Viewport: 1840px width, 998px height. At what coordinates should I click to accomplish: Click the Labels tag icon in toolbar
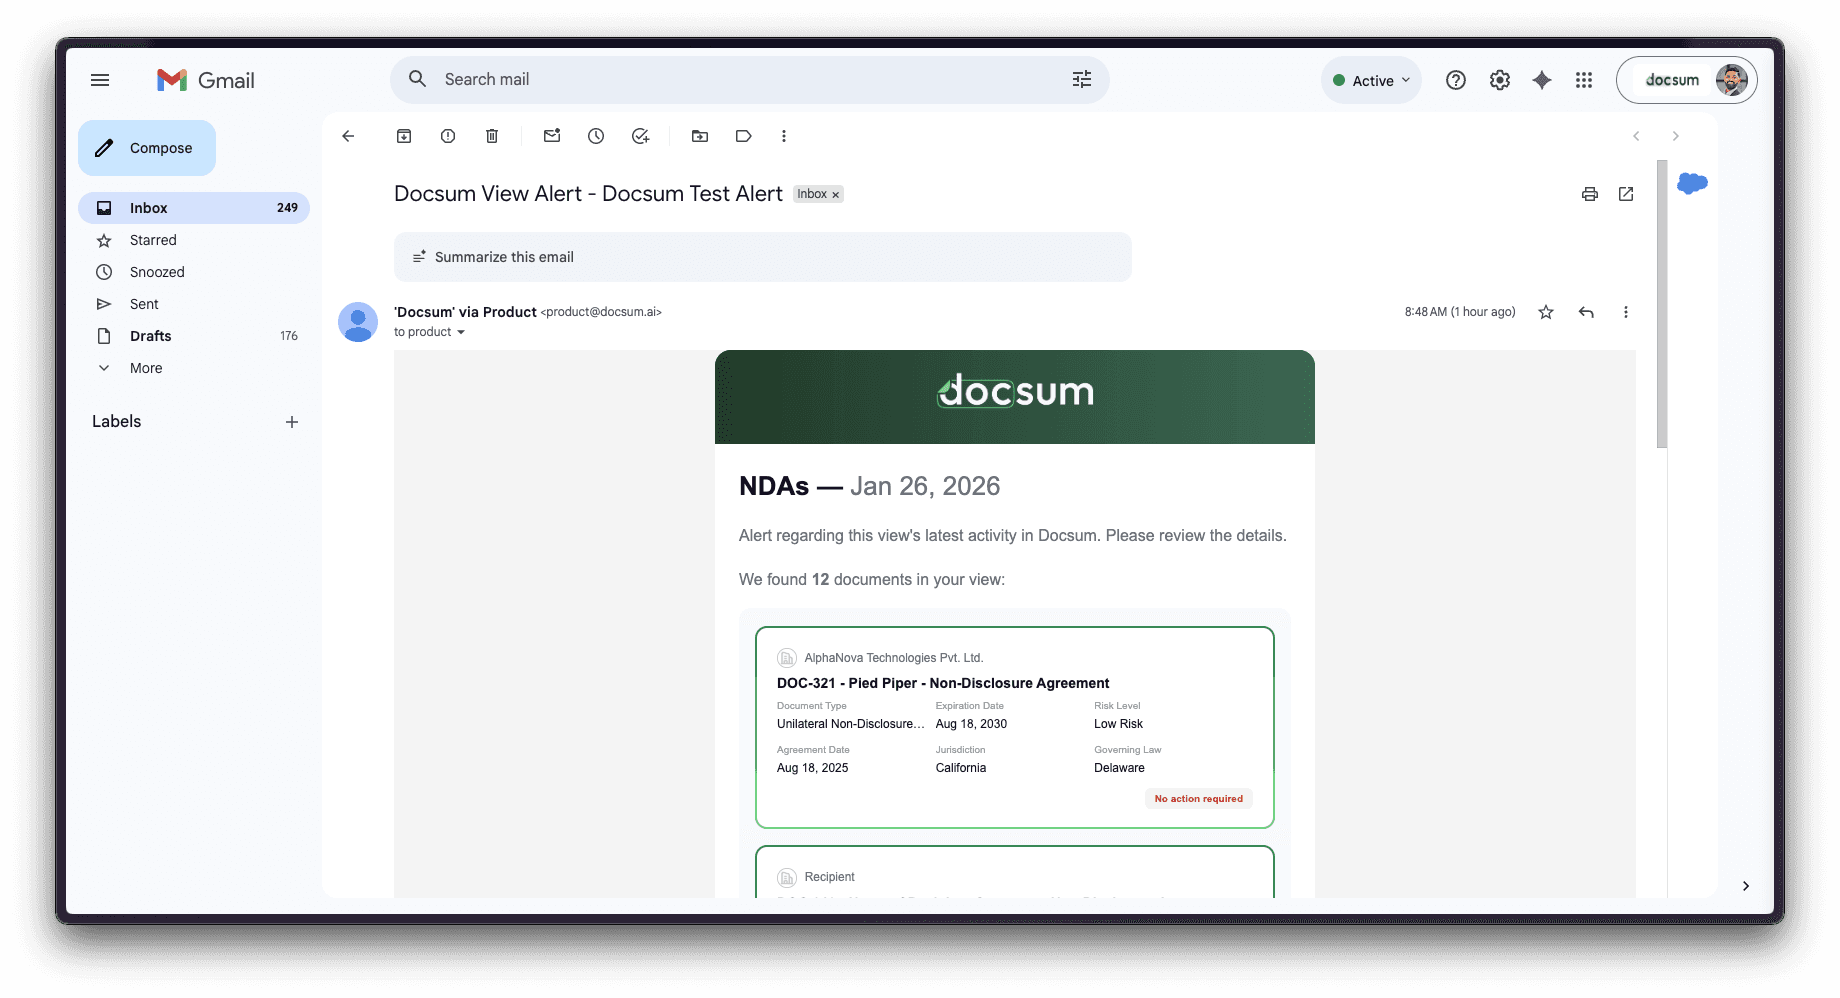tap(744, 136)
